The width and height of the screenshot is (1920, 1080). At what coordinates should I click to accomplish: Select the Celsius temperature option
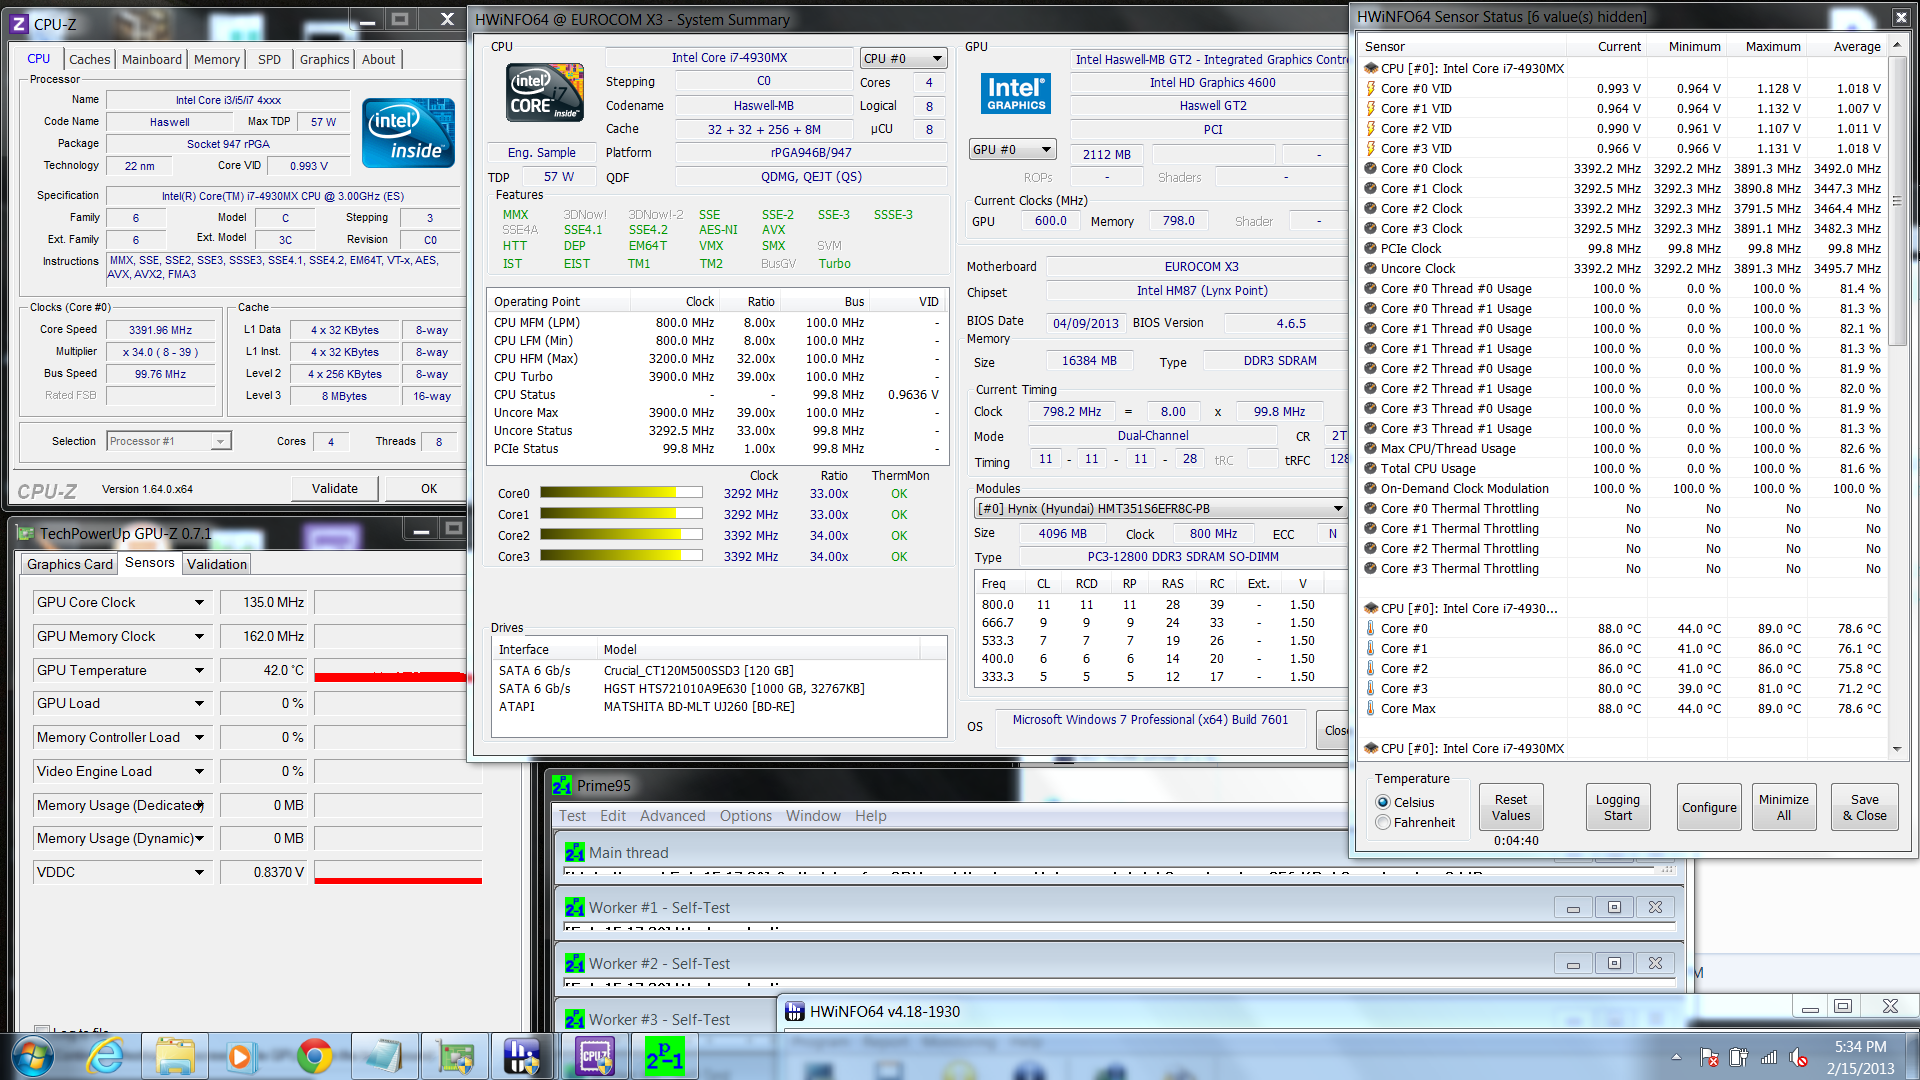pyautogui.click(x=1383, y=802)
